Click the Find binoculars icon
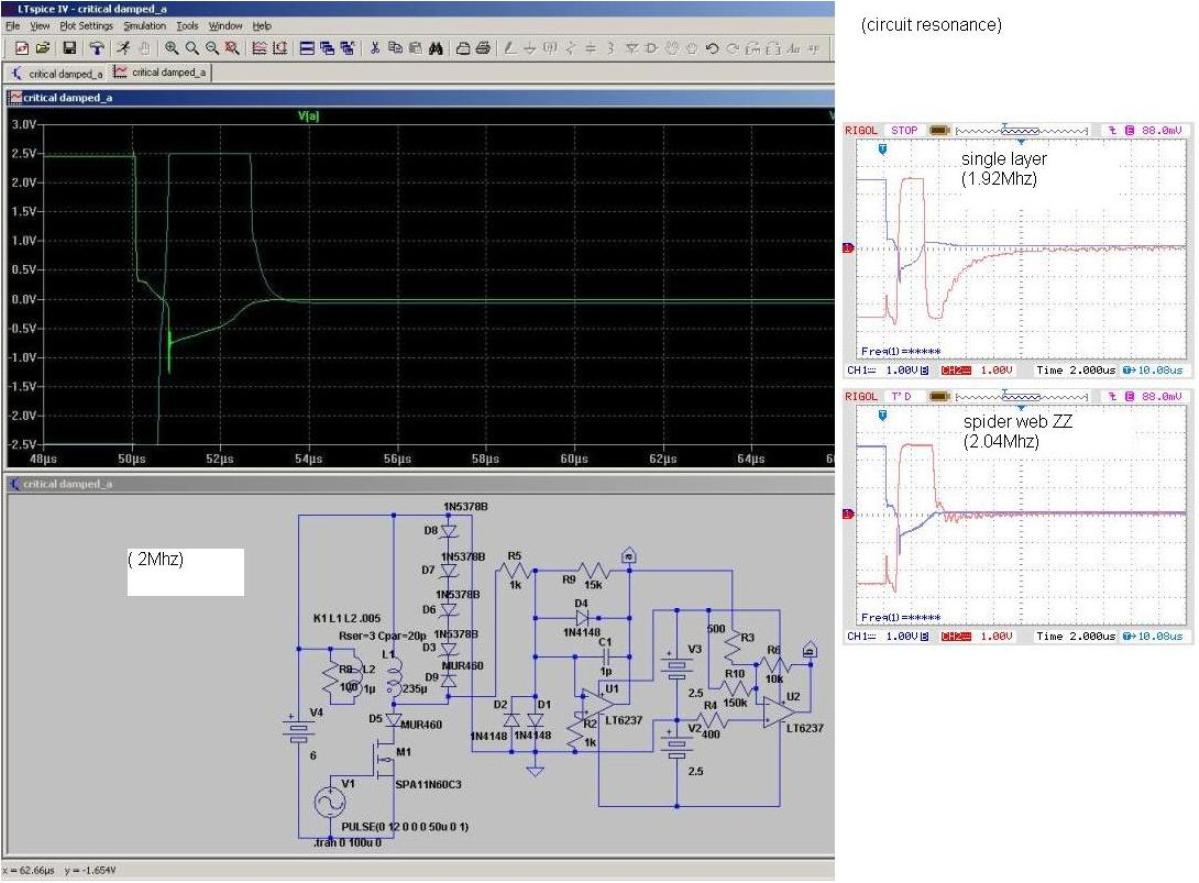This screenshot has height=883, width=1199. click(435, 48)
